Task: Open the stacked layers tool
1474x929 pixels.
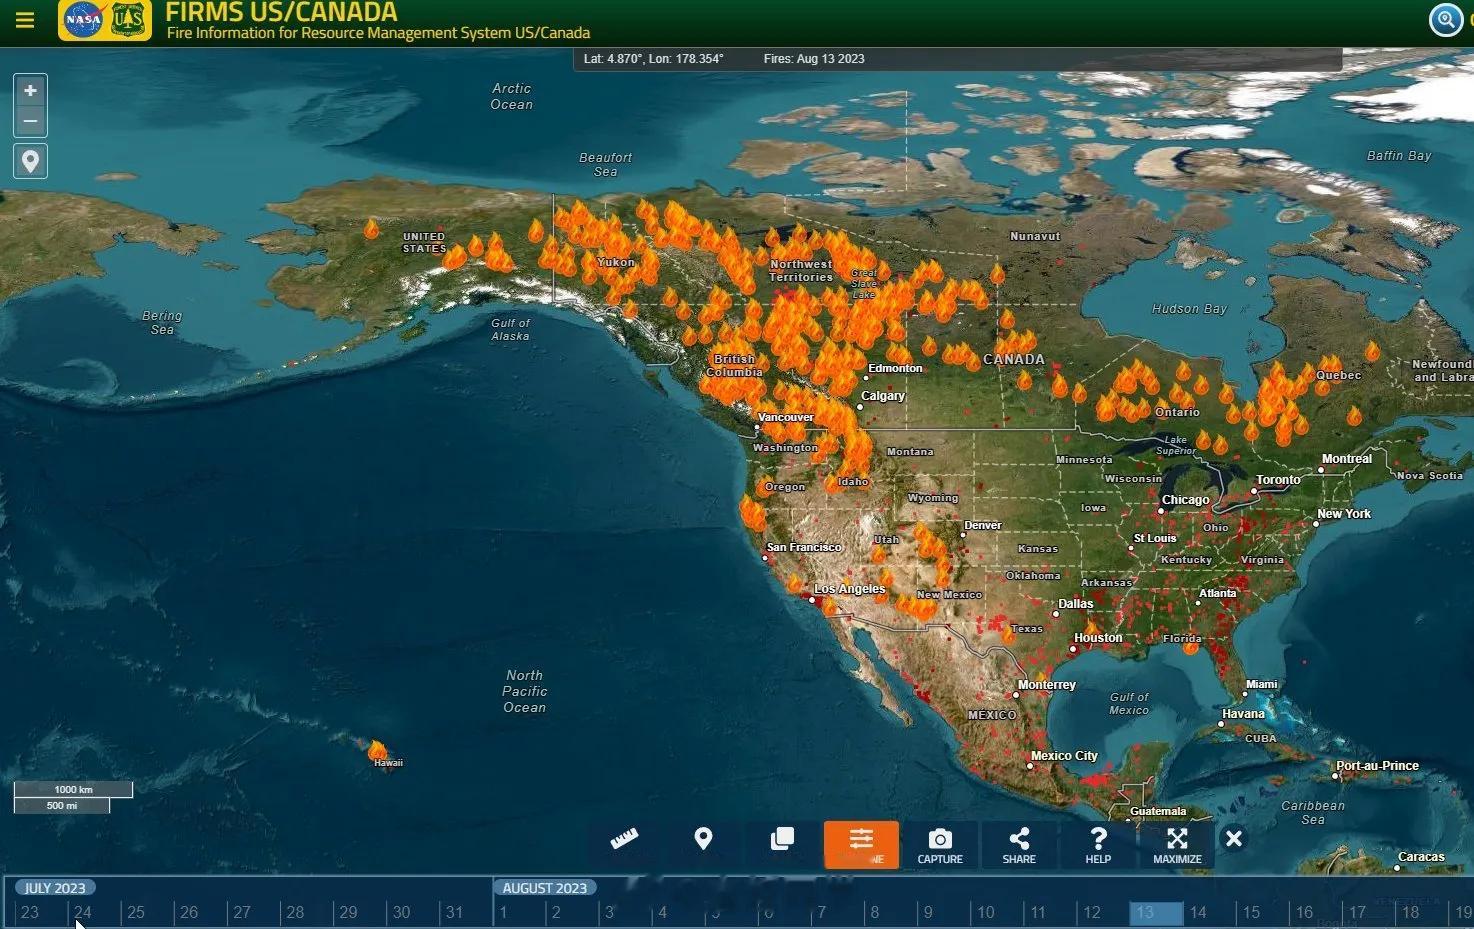Action: pyautogui.click(x=782, y=839)
